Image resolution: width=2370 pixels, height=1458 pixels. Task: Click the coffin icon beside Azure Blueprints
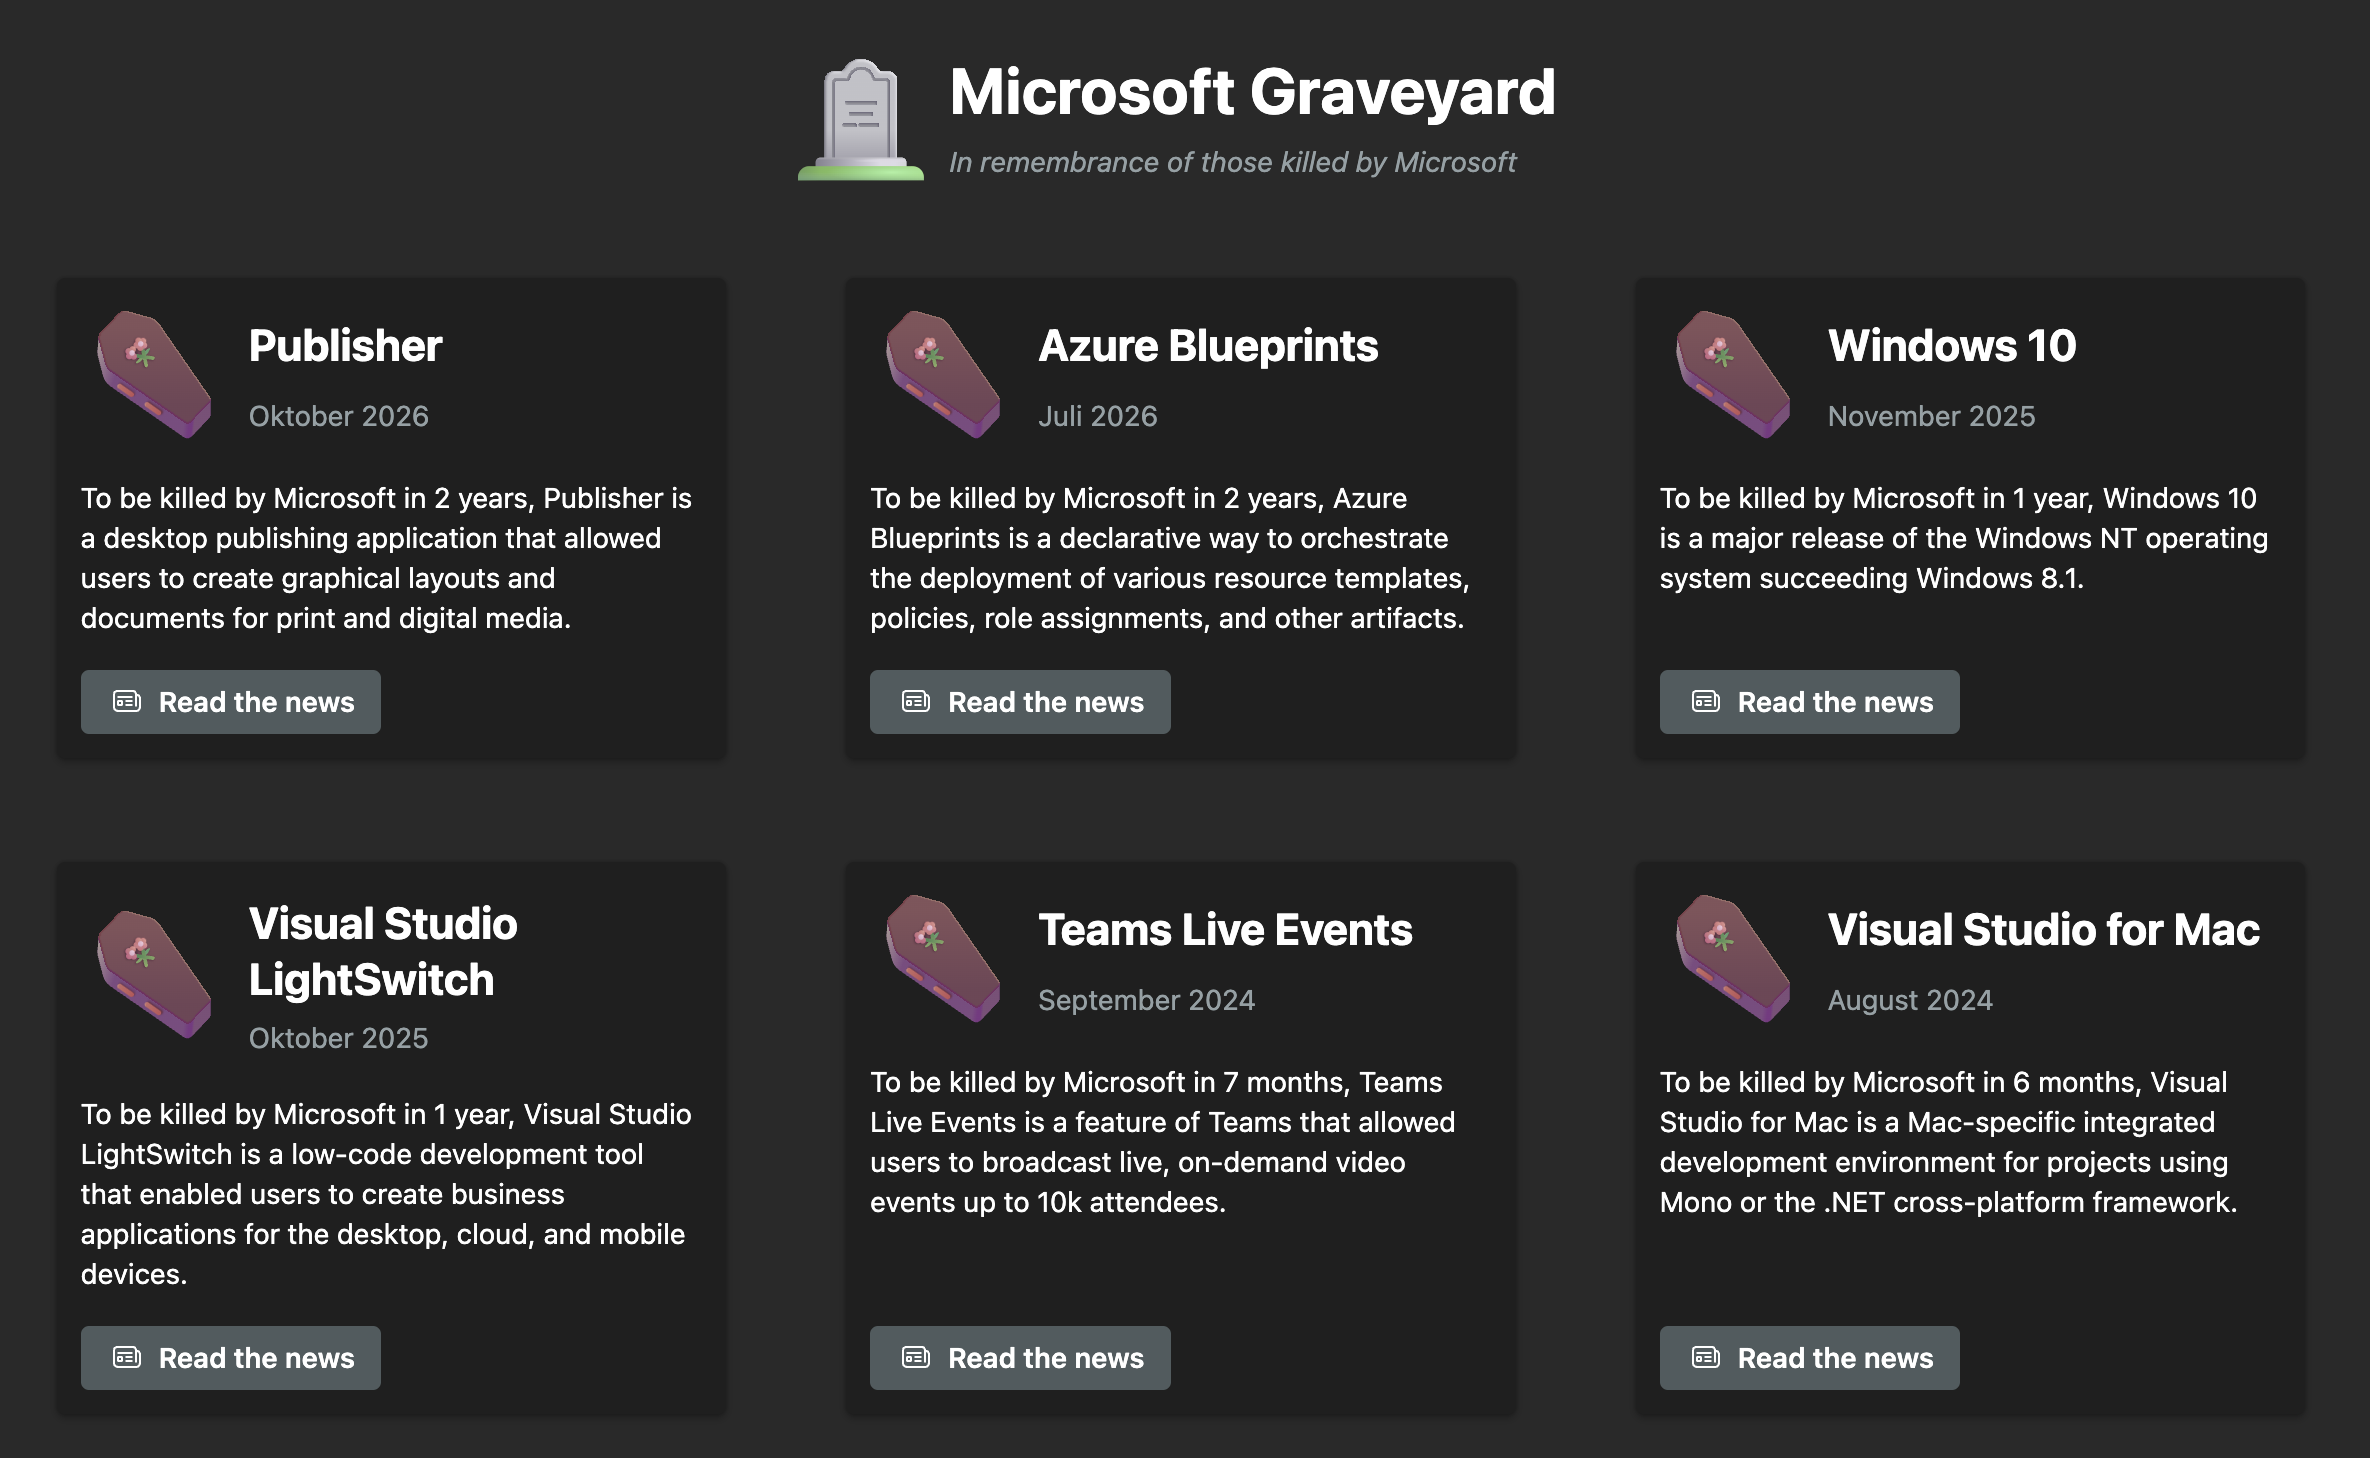pos(942,374)
